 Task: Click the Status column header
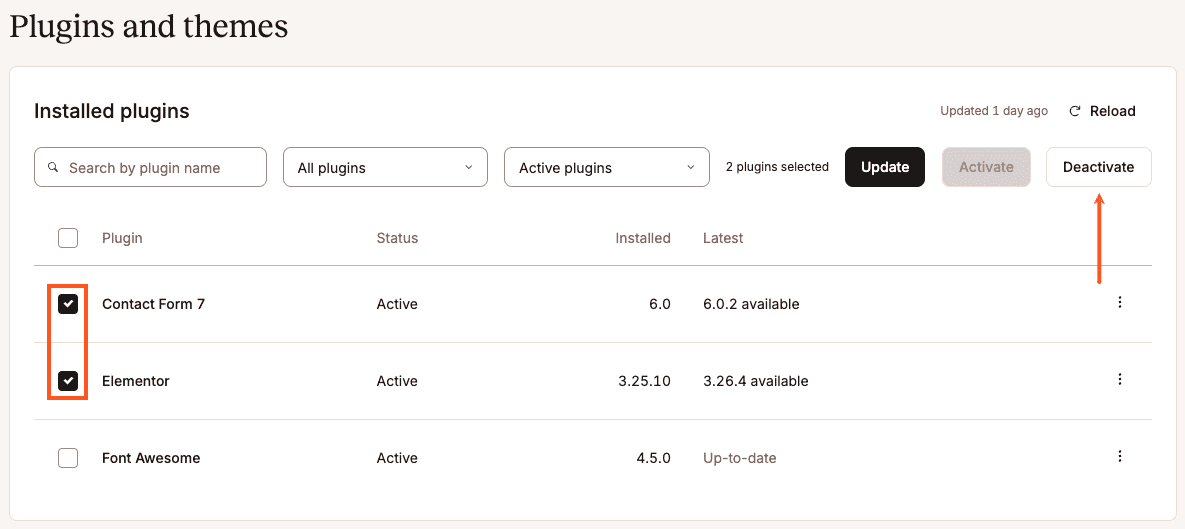click(x=397, y=238)
